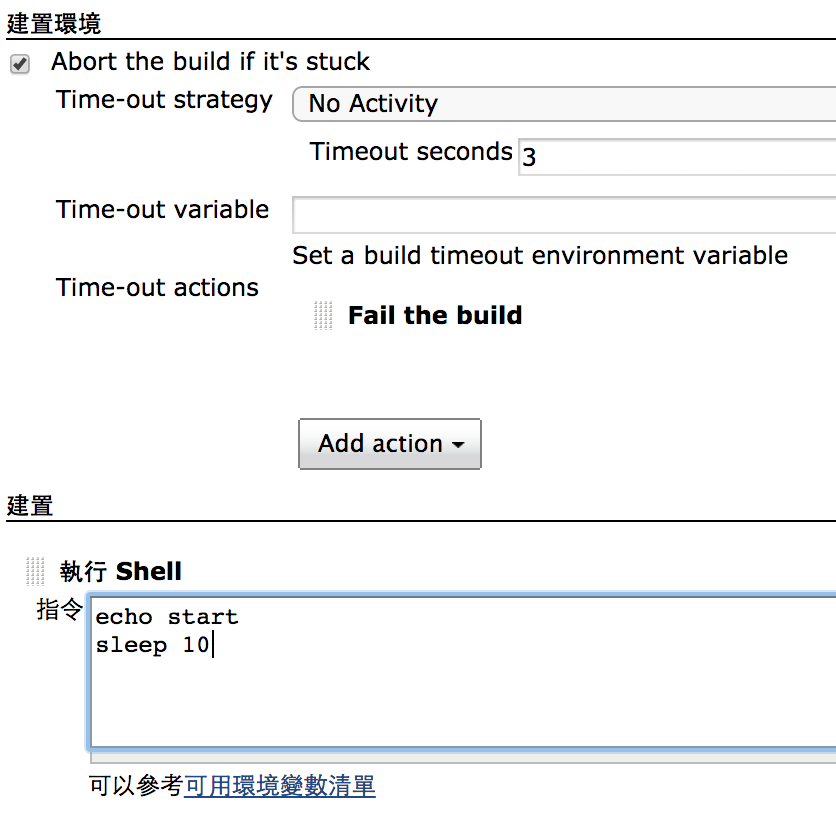Click the Add action button

(x=390, y=444)
